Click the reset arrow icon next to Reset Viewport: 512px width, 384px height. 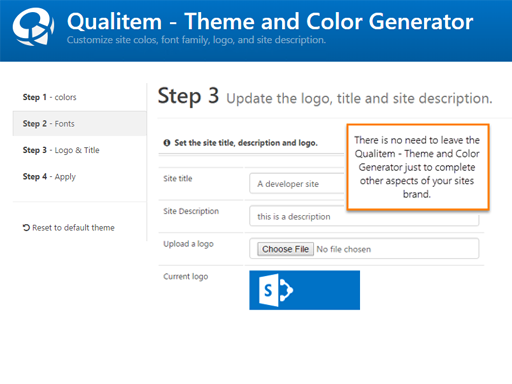click(26, 228)
